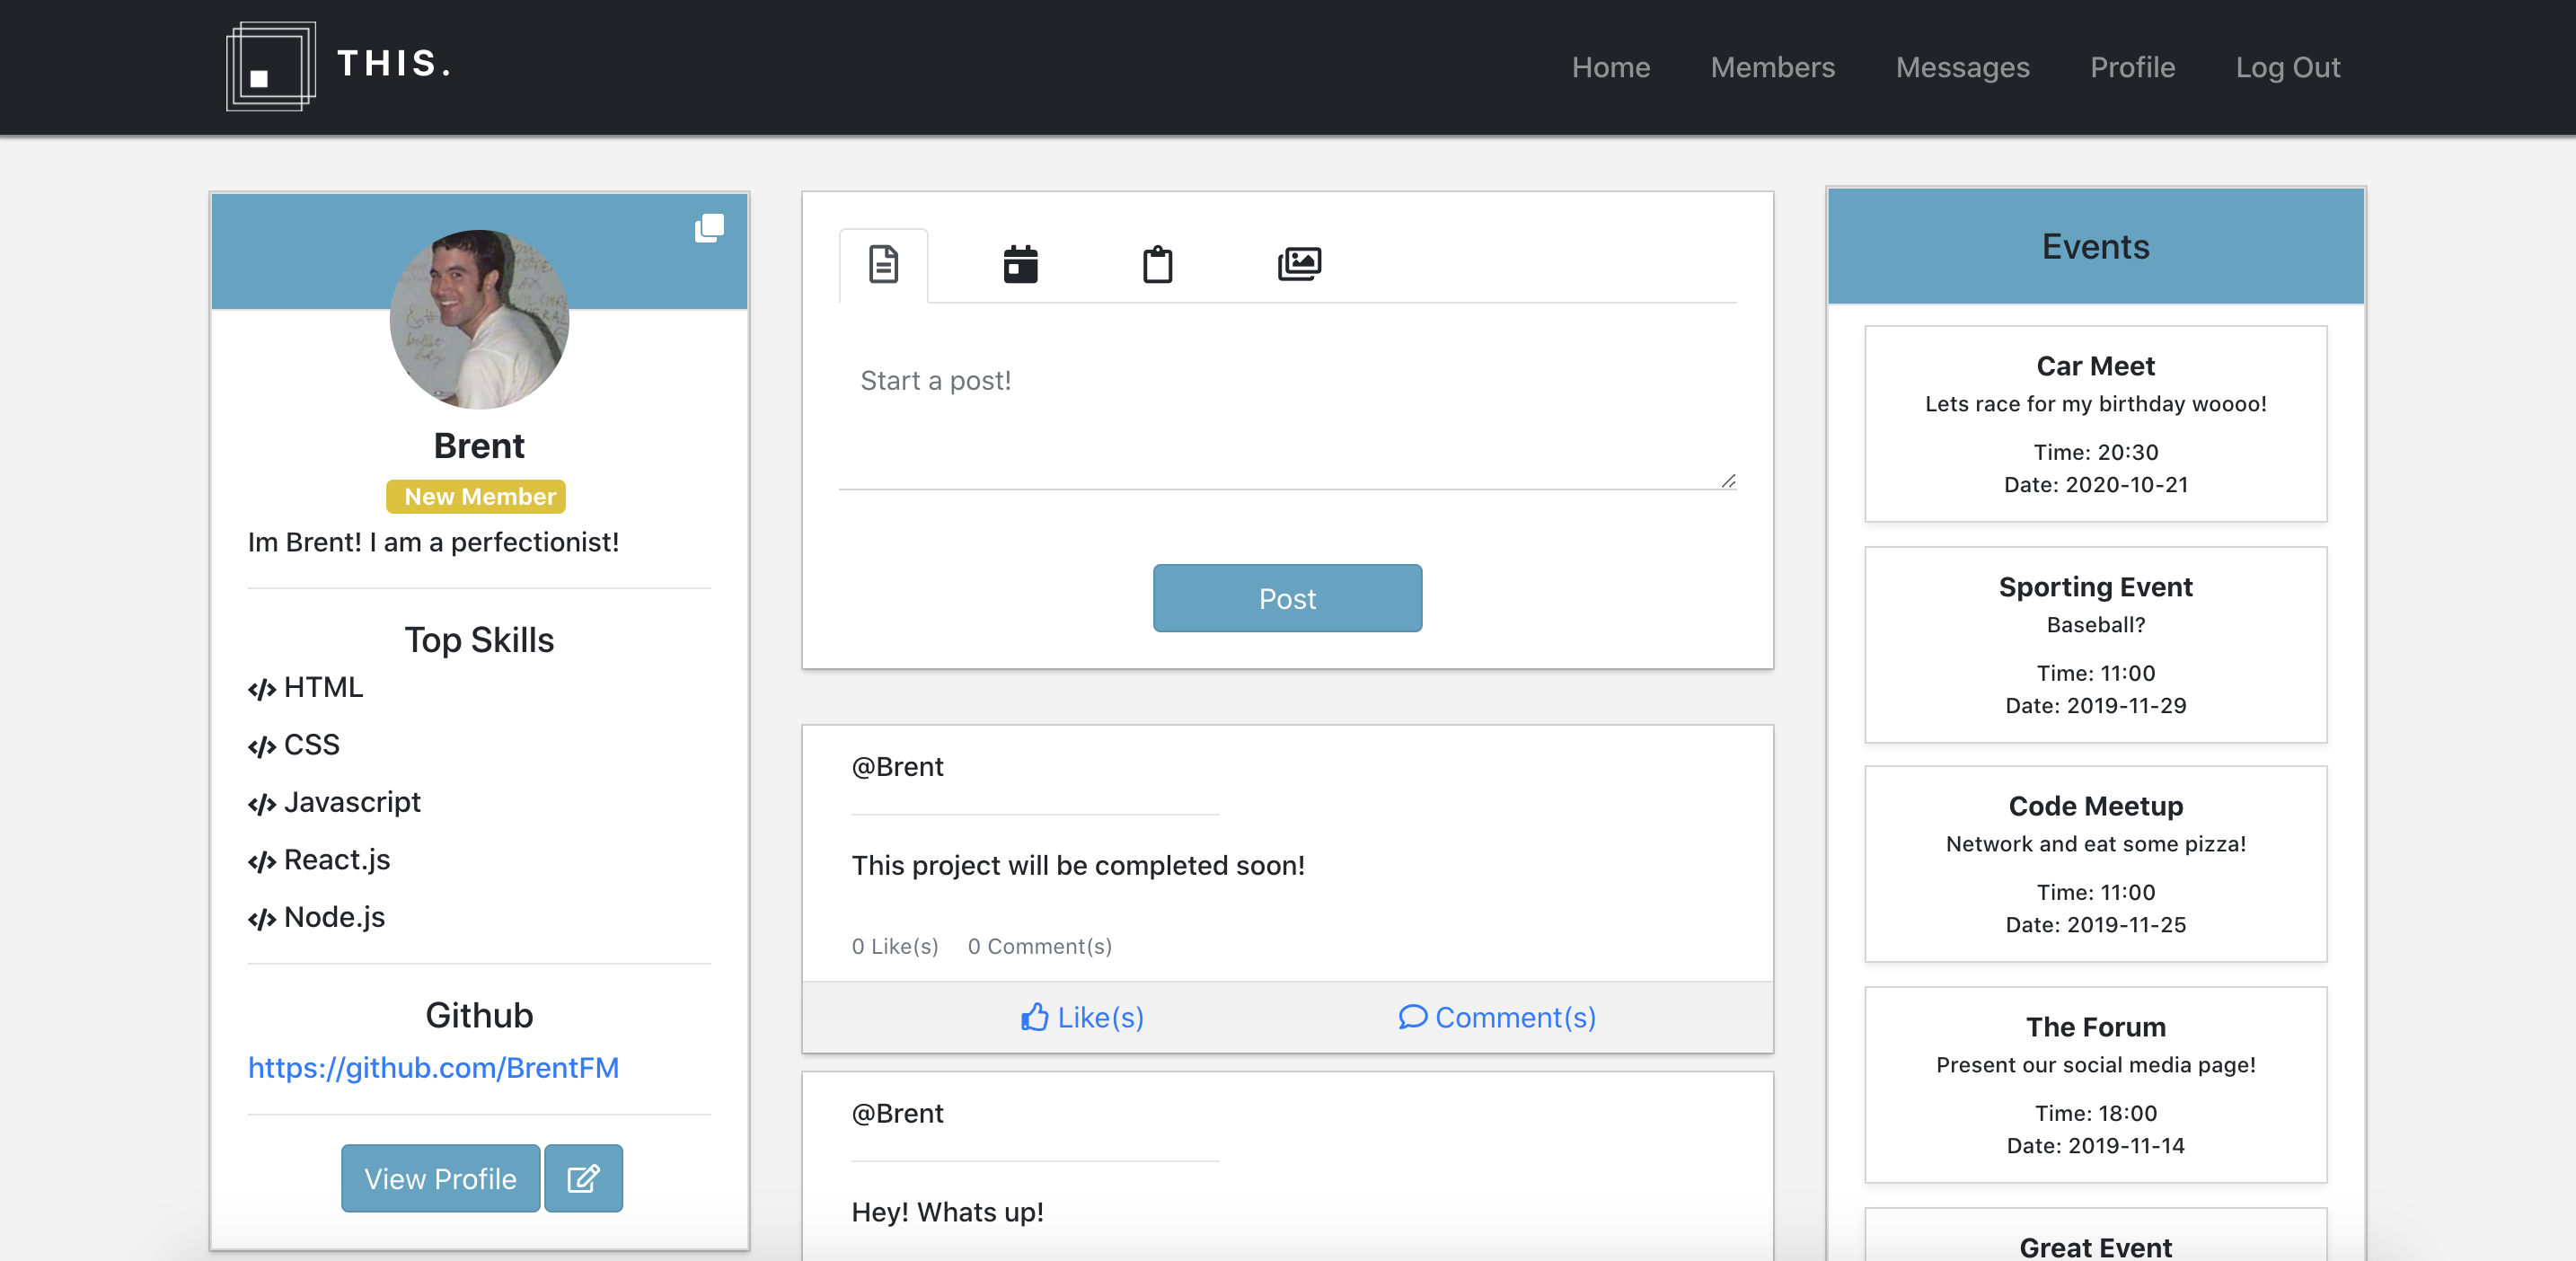Click the 0 Like(s) count text
The height and width of the screenshot is (1261, 2576).
coord(895,946)
